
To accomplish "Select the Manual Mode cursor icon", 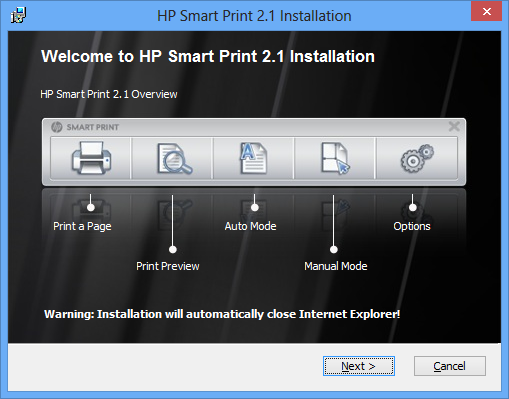I will pos(335,158).
